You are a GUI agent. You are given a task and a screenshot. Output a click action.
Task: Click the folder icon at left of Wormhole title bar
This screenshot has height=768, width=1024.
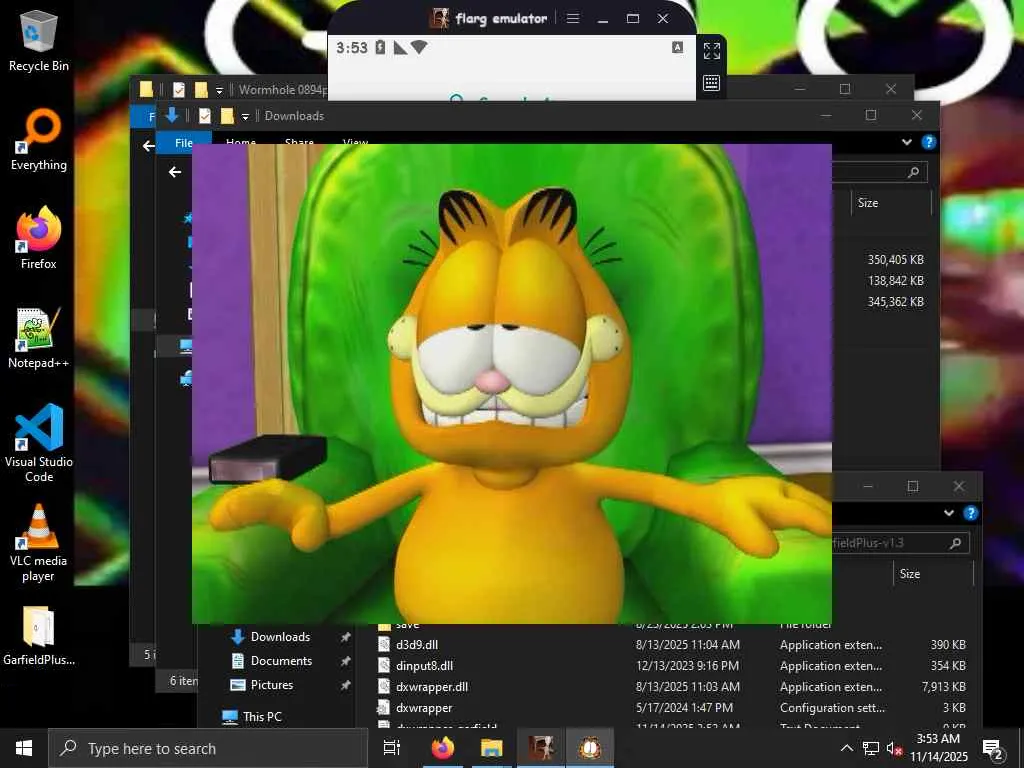(x=146, y=89)
